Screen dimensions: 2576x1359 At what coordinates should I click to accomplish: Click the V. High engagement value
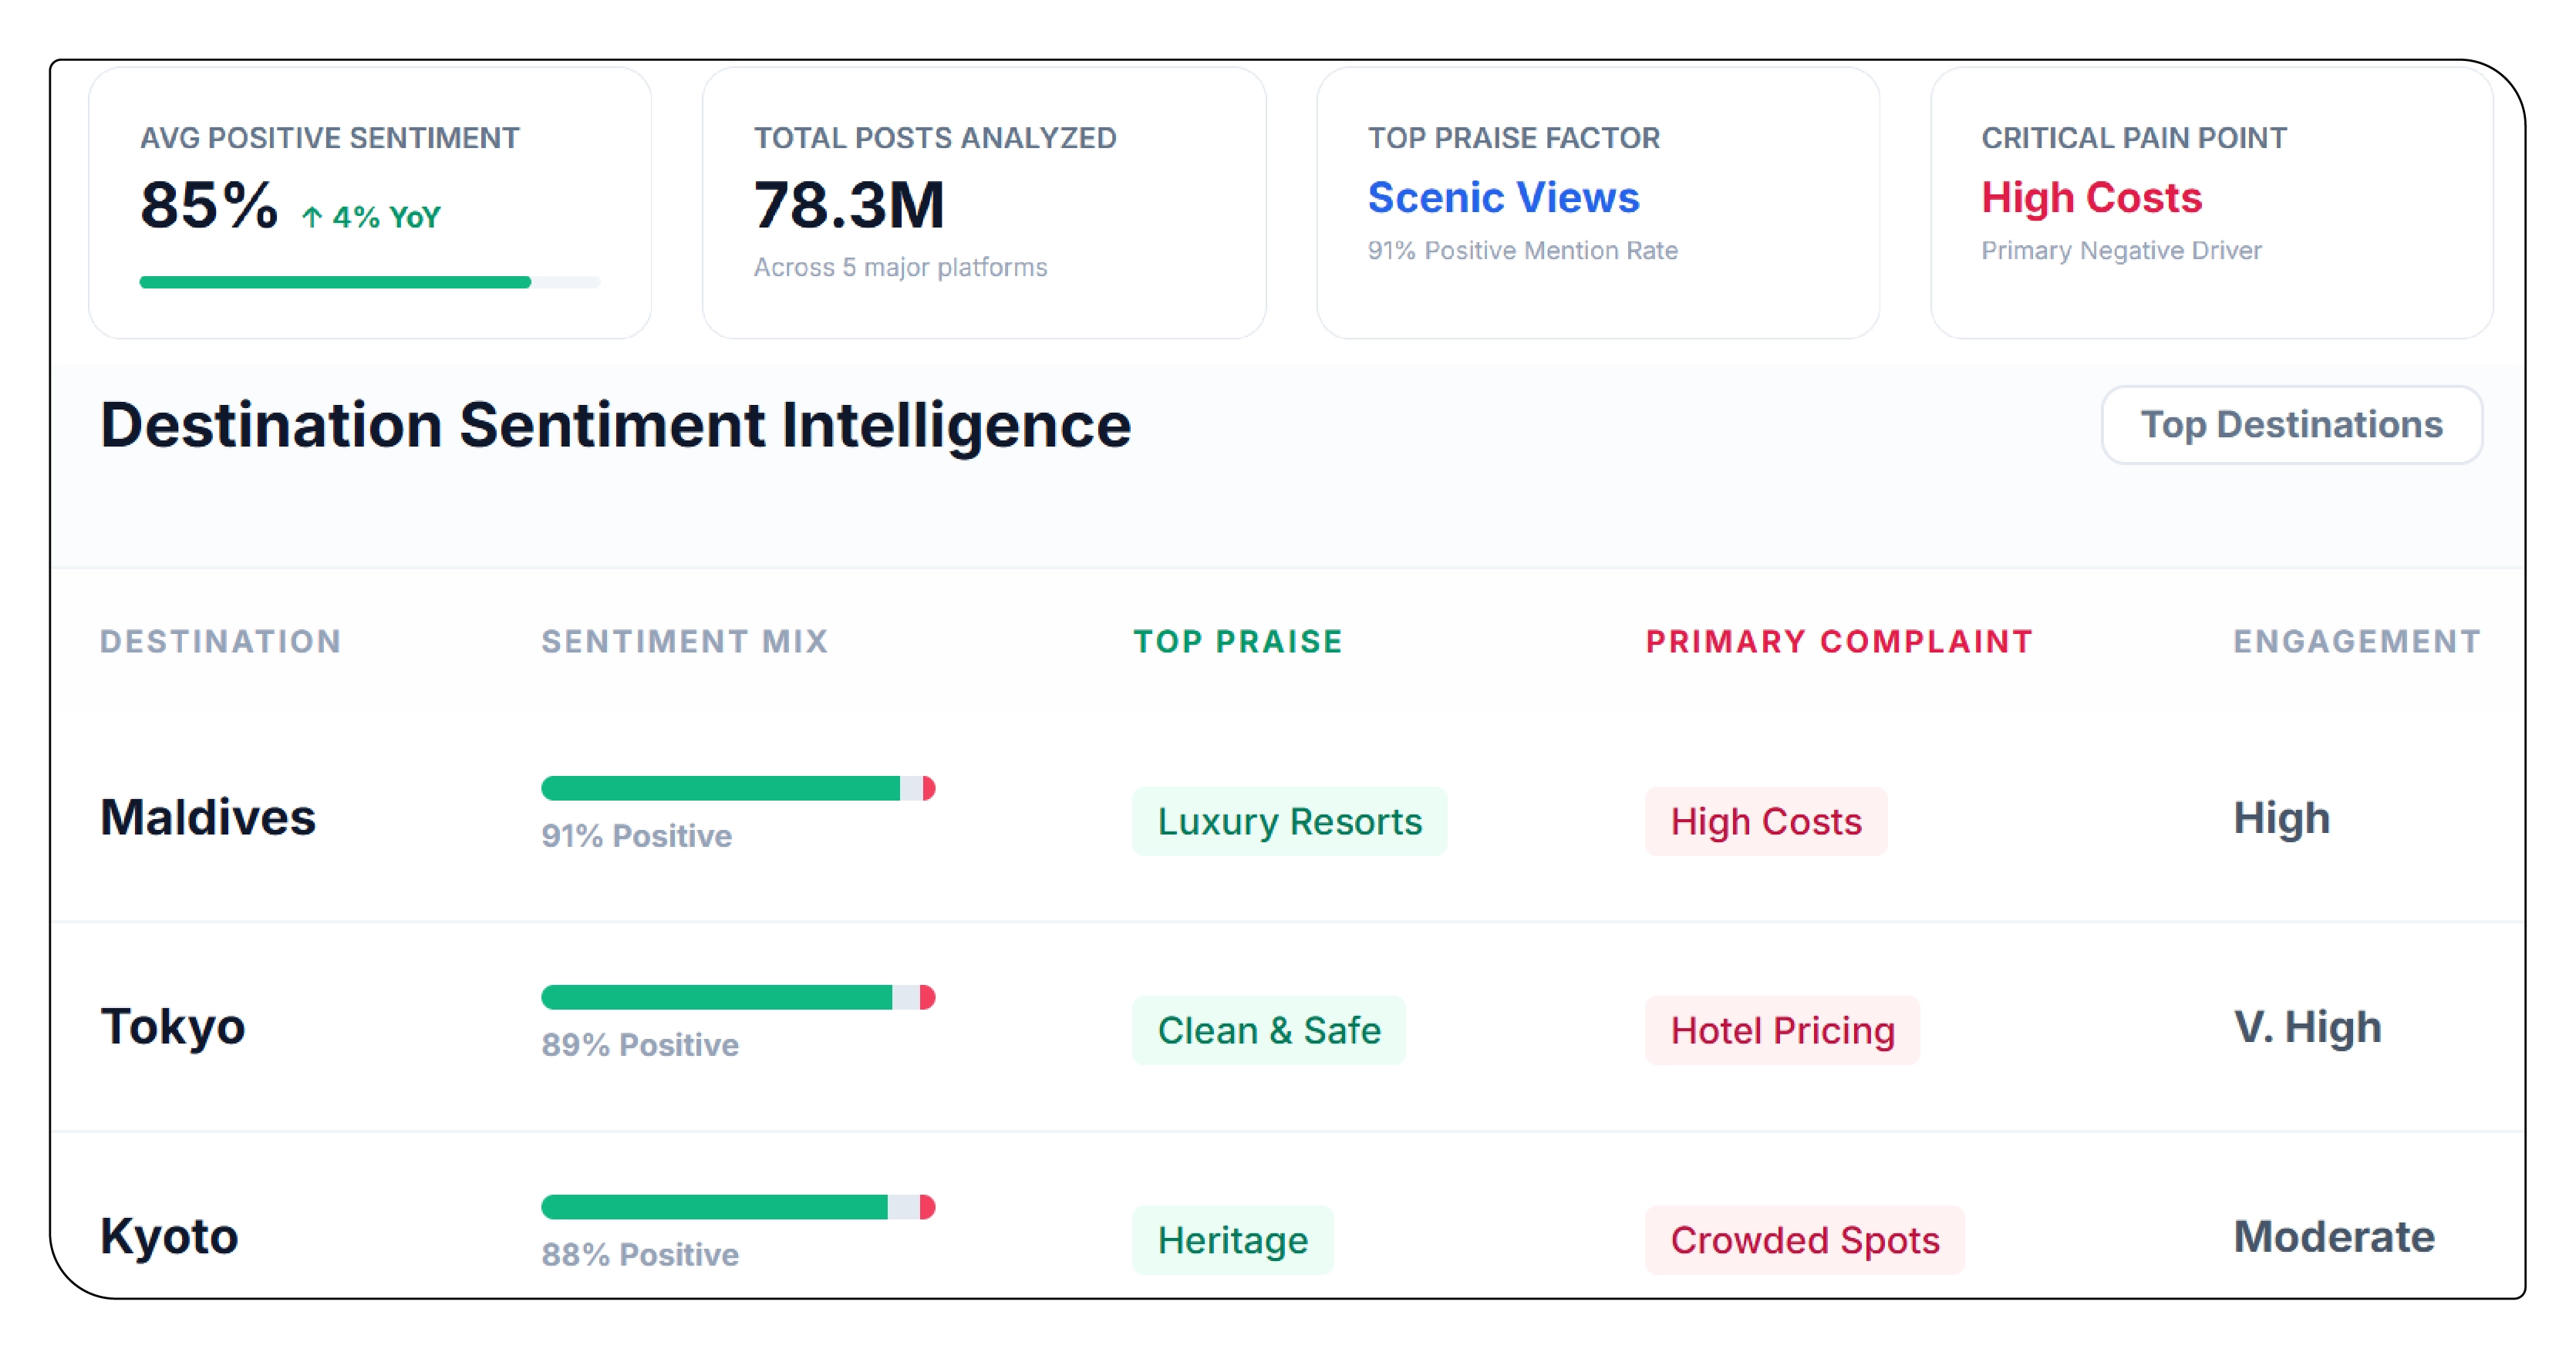point(2308,1027)
